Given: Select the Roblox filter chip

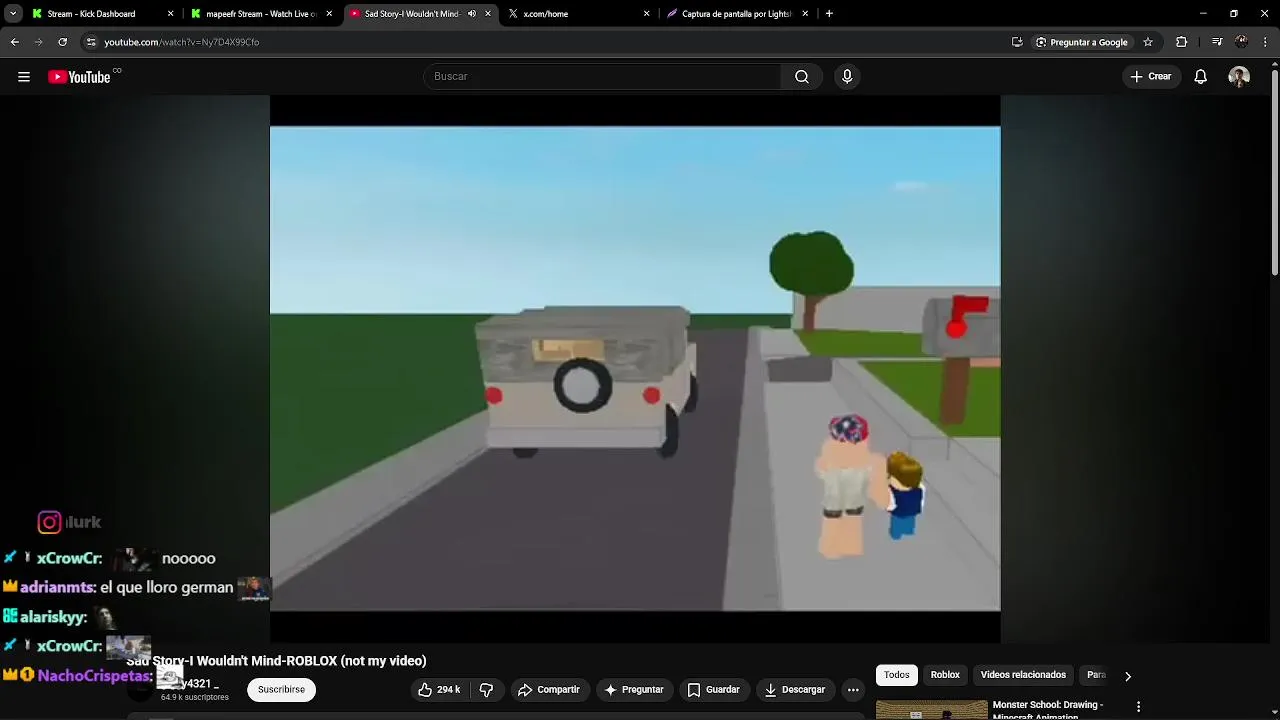Looking at the screenshot, I should 945,675.
